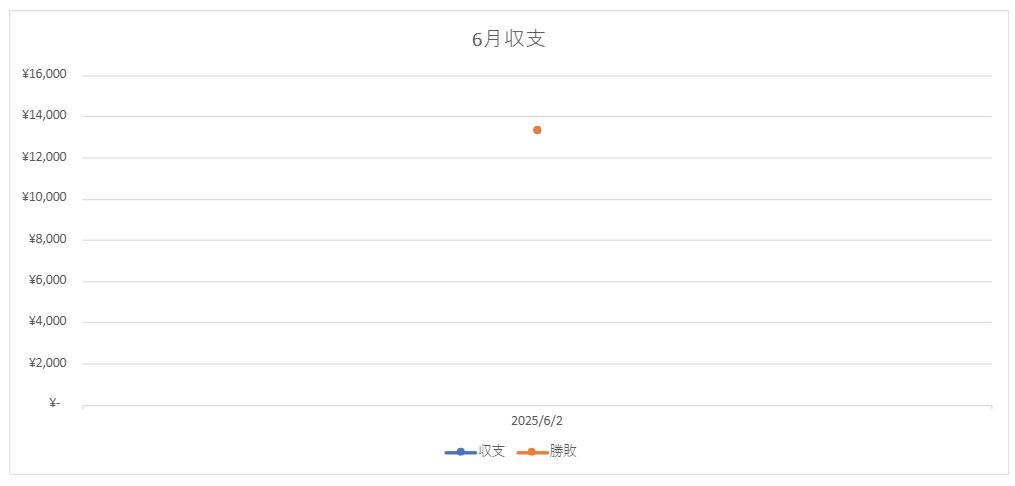1015x486 pixels.
Task: Click the ¥12,000 axis label
Action: (x=44, y=157)
